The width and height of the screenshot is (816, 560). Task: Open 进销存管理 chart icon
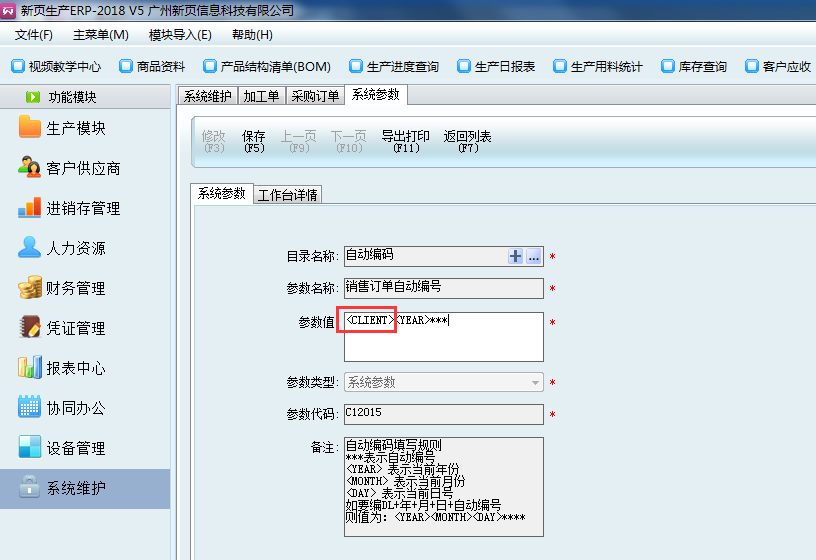[x=30, y=208]
